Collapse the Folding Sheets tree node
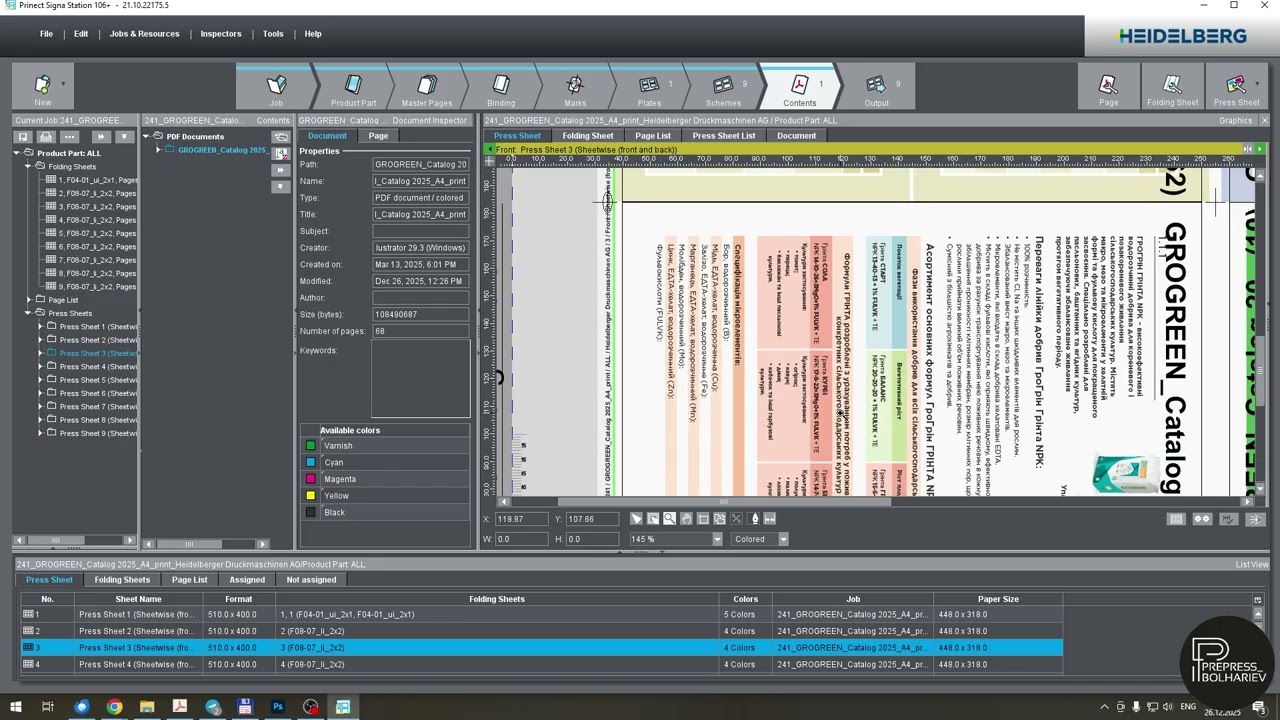Image resolution: width=1280 pixels, height=720 pixels. 29,166
